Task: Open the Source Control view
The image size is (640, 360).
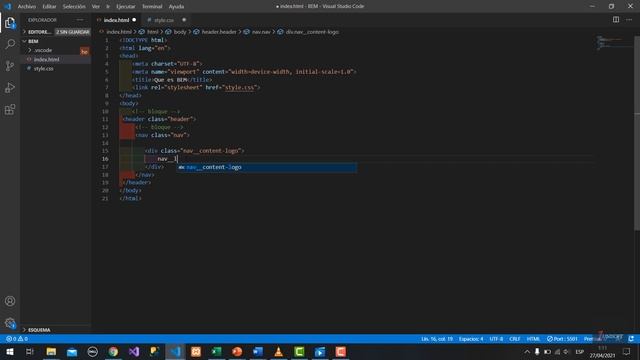Action: click(x=10, y=66)
